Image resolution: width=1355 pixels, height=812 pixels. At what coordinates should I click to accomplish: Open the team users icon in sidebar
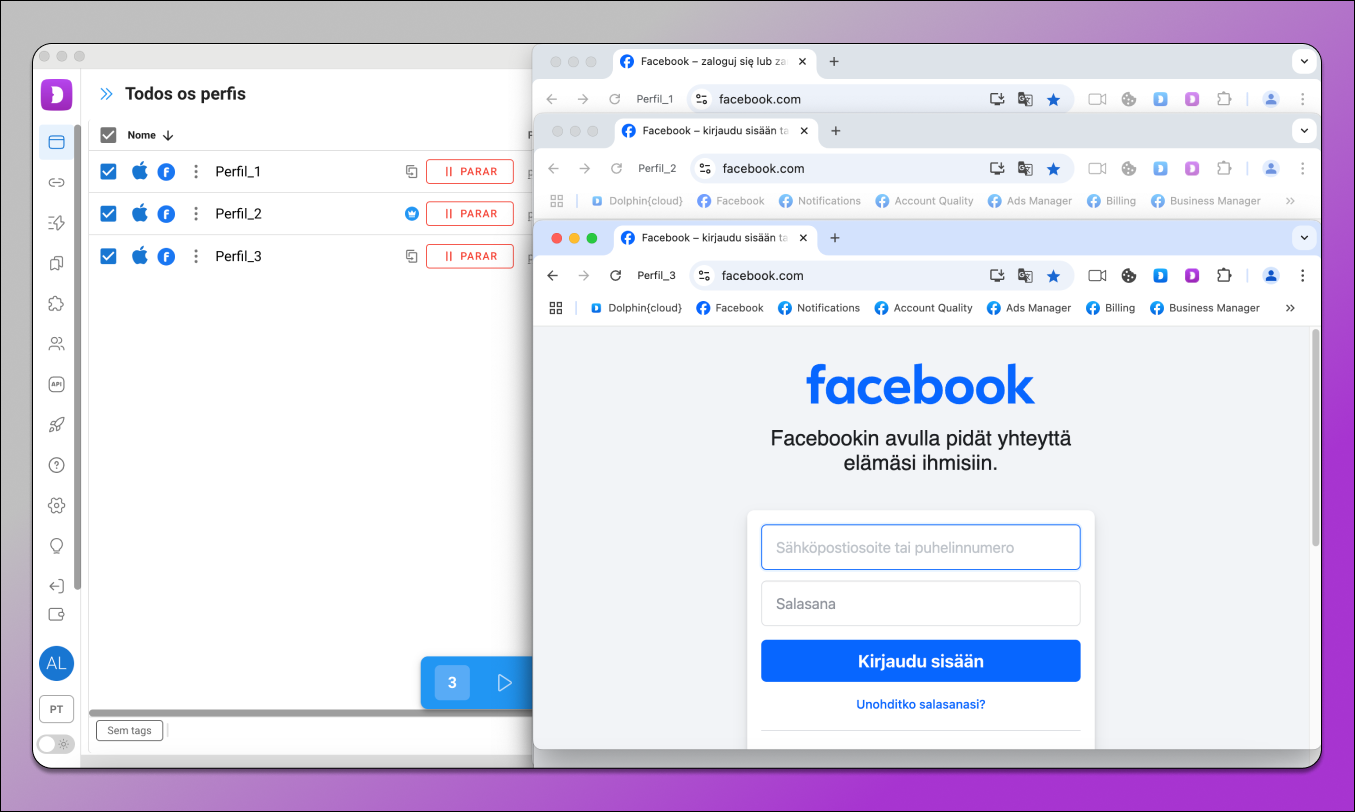click(56, 344)
